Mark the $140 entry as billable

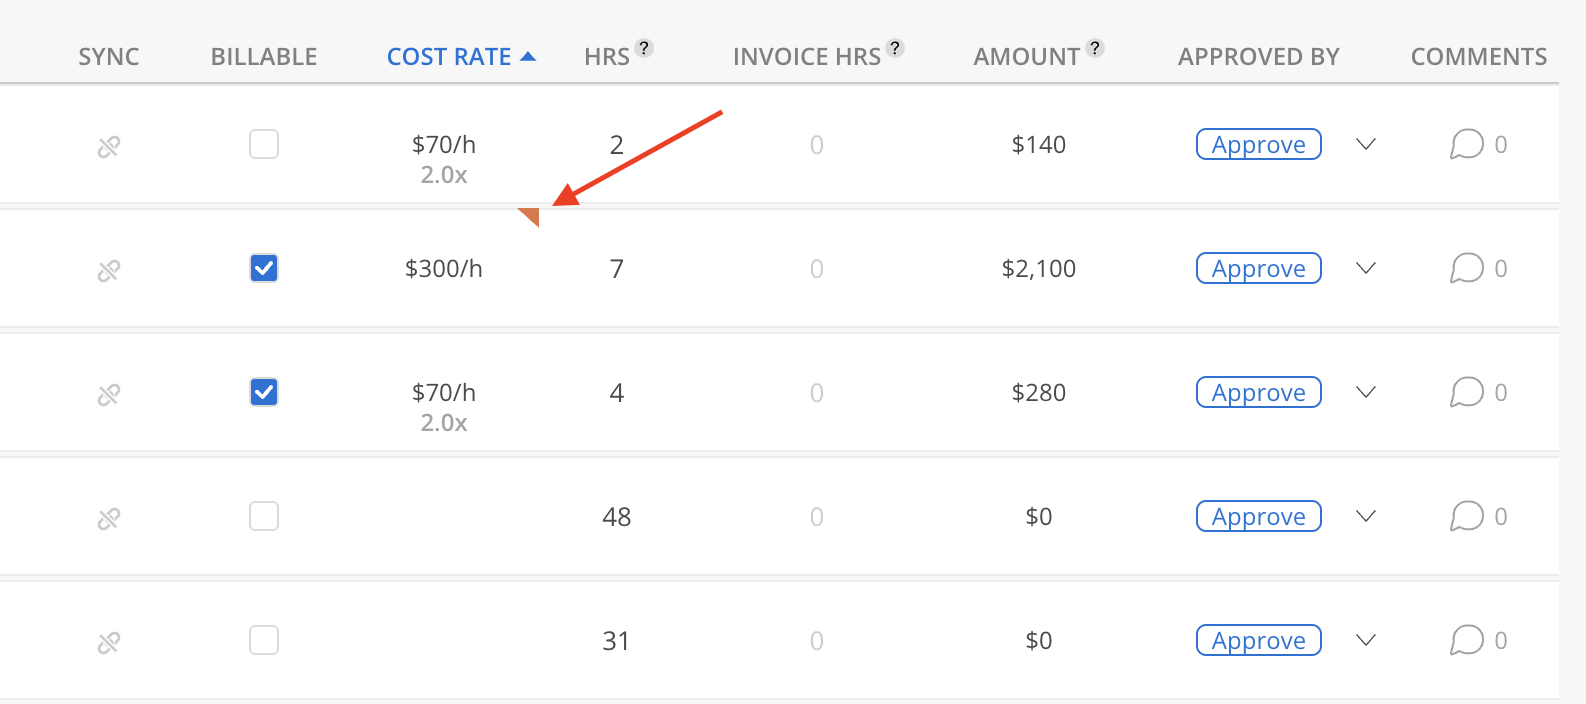click(264, 145)
